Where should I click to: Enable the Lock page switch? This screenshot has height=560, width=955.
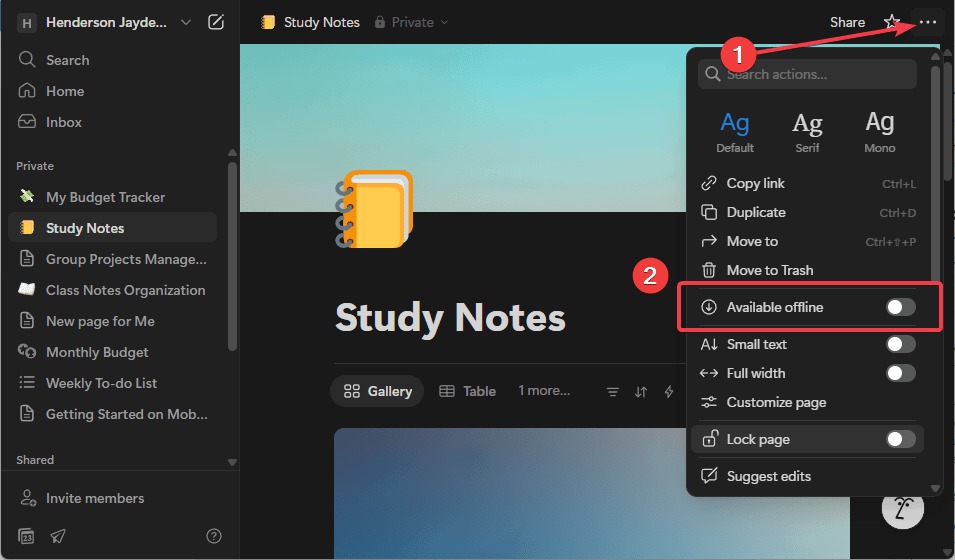point(900,439)
